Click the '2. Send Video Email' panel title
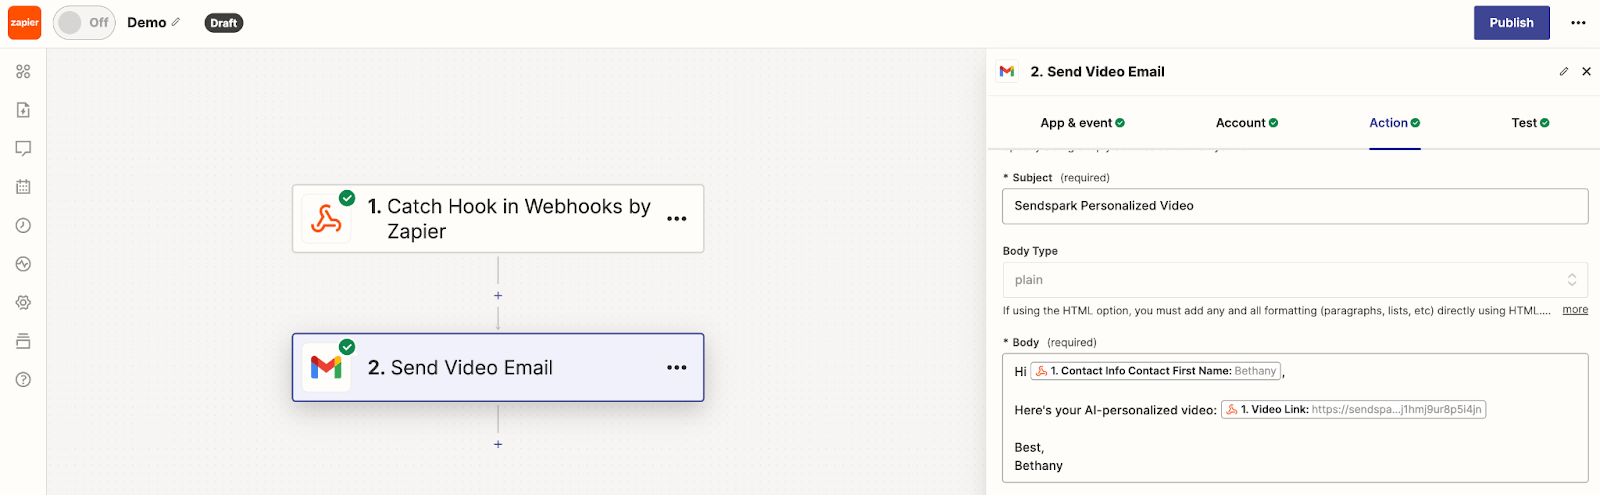The width and height of the screenshot is (1600, 495). (1097, 72)
